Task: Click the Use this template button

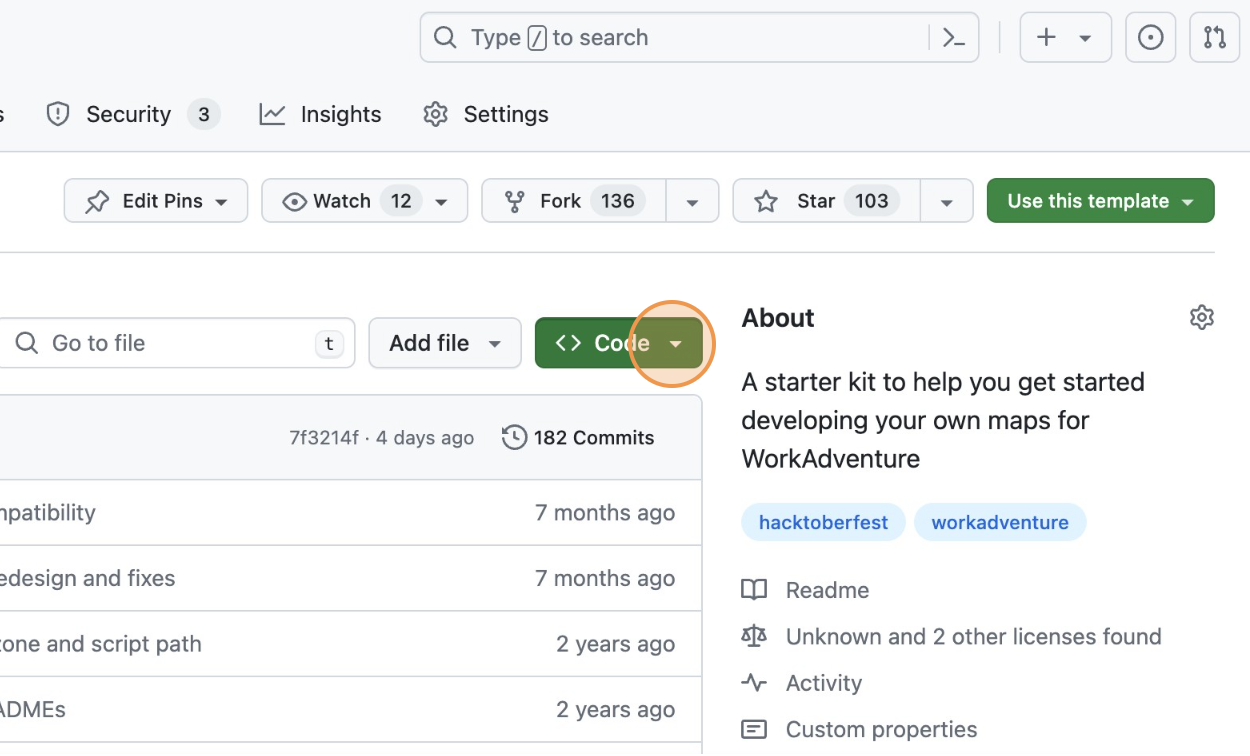Action: point(1100,201)
